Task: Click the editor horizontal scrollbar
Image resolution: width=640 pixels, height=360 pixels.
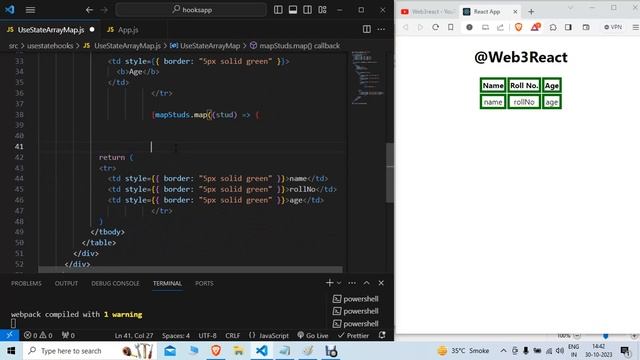Action: [190, 270]
